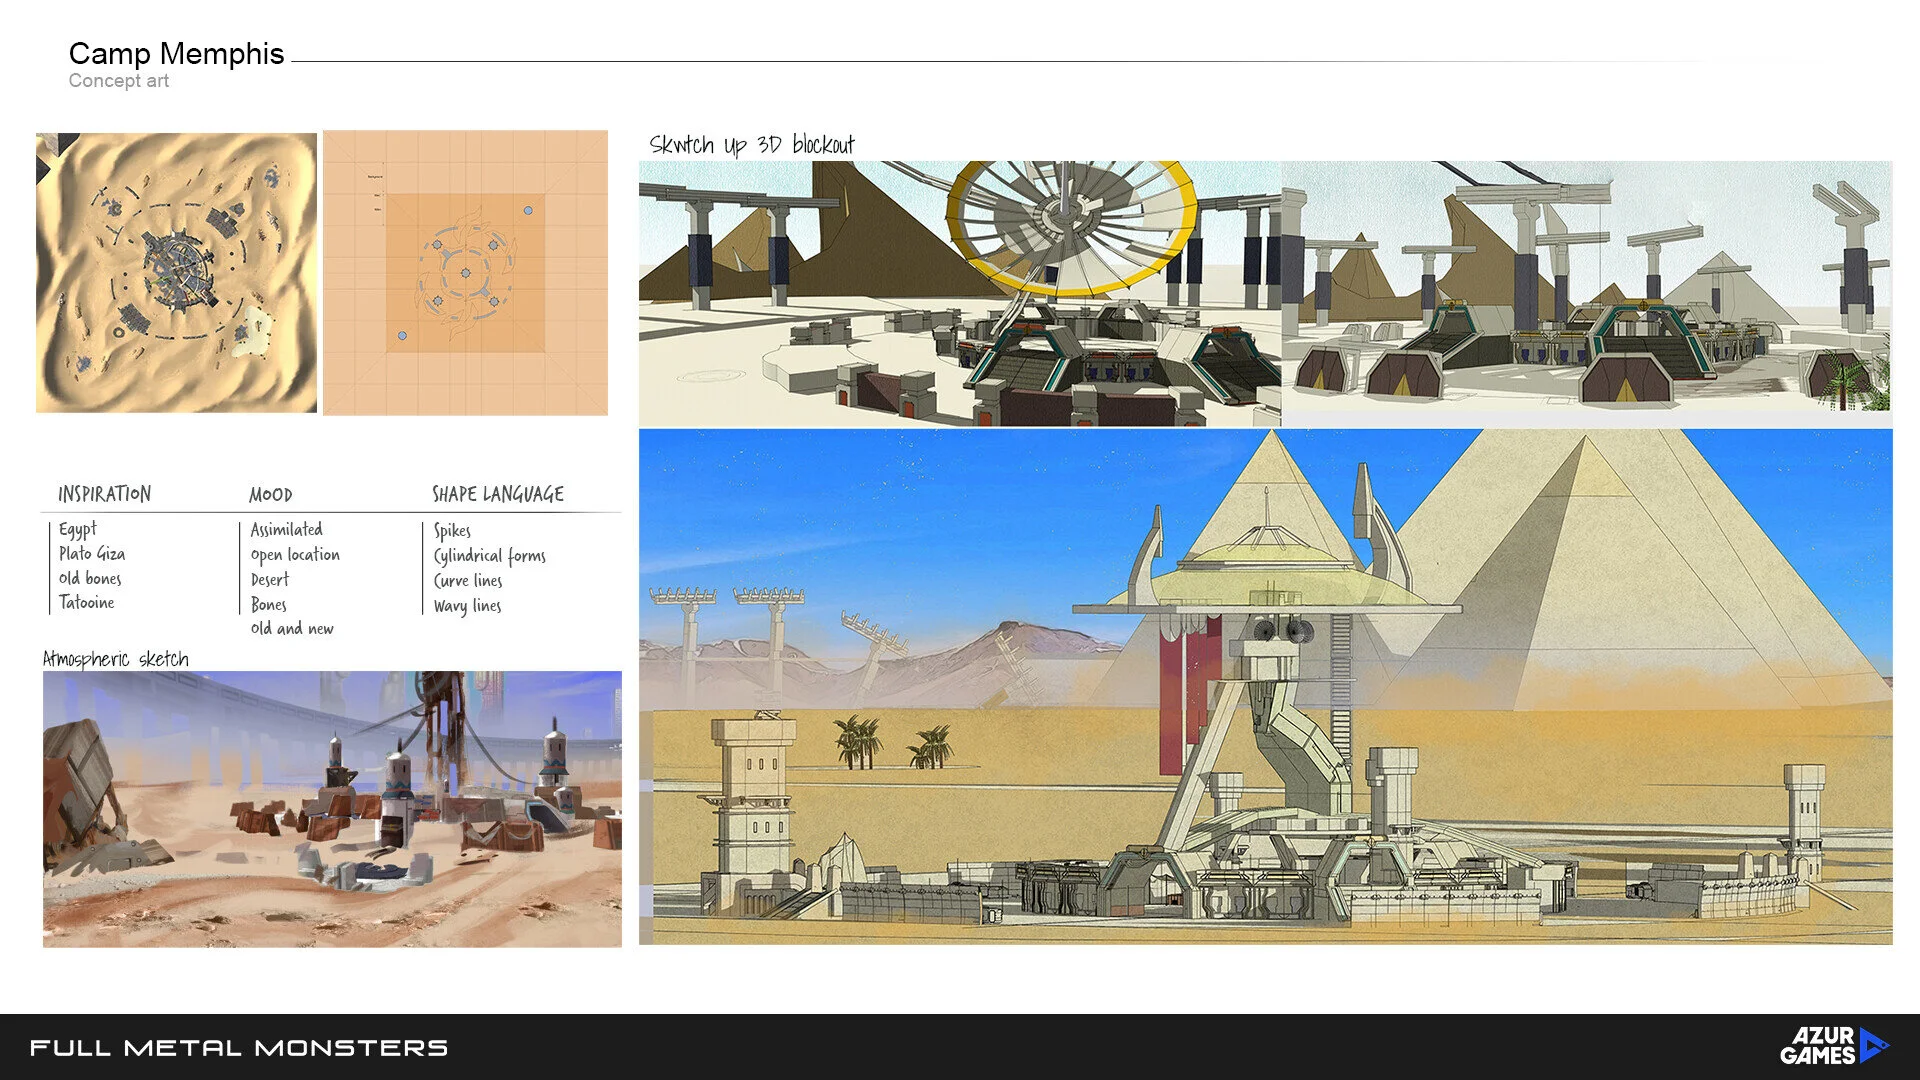Click the Plato Giza inspiration entry
The height and width of the screenshot is (1080, 1920).
click(91, 554)
